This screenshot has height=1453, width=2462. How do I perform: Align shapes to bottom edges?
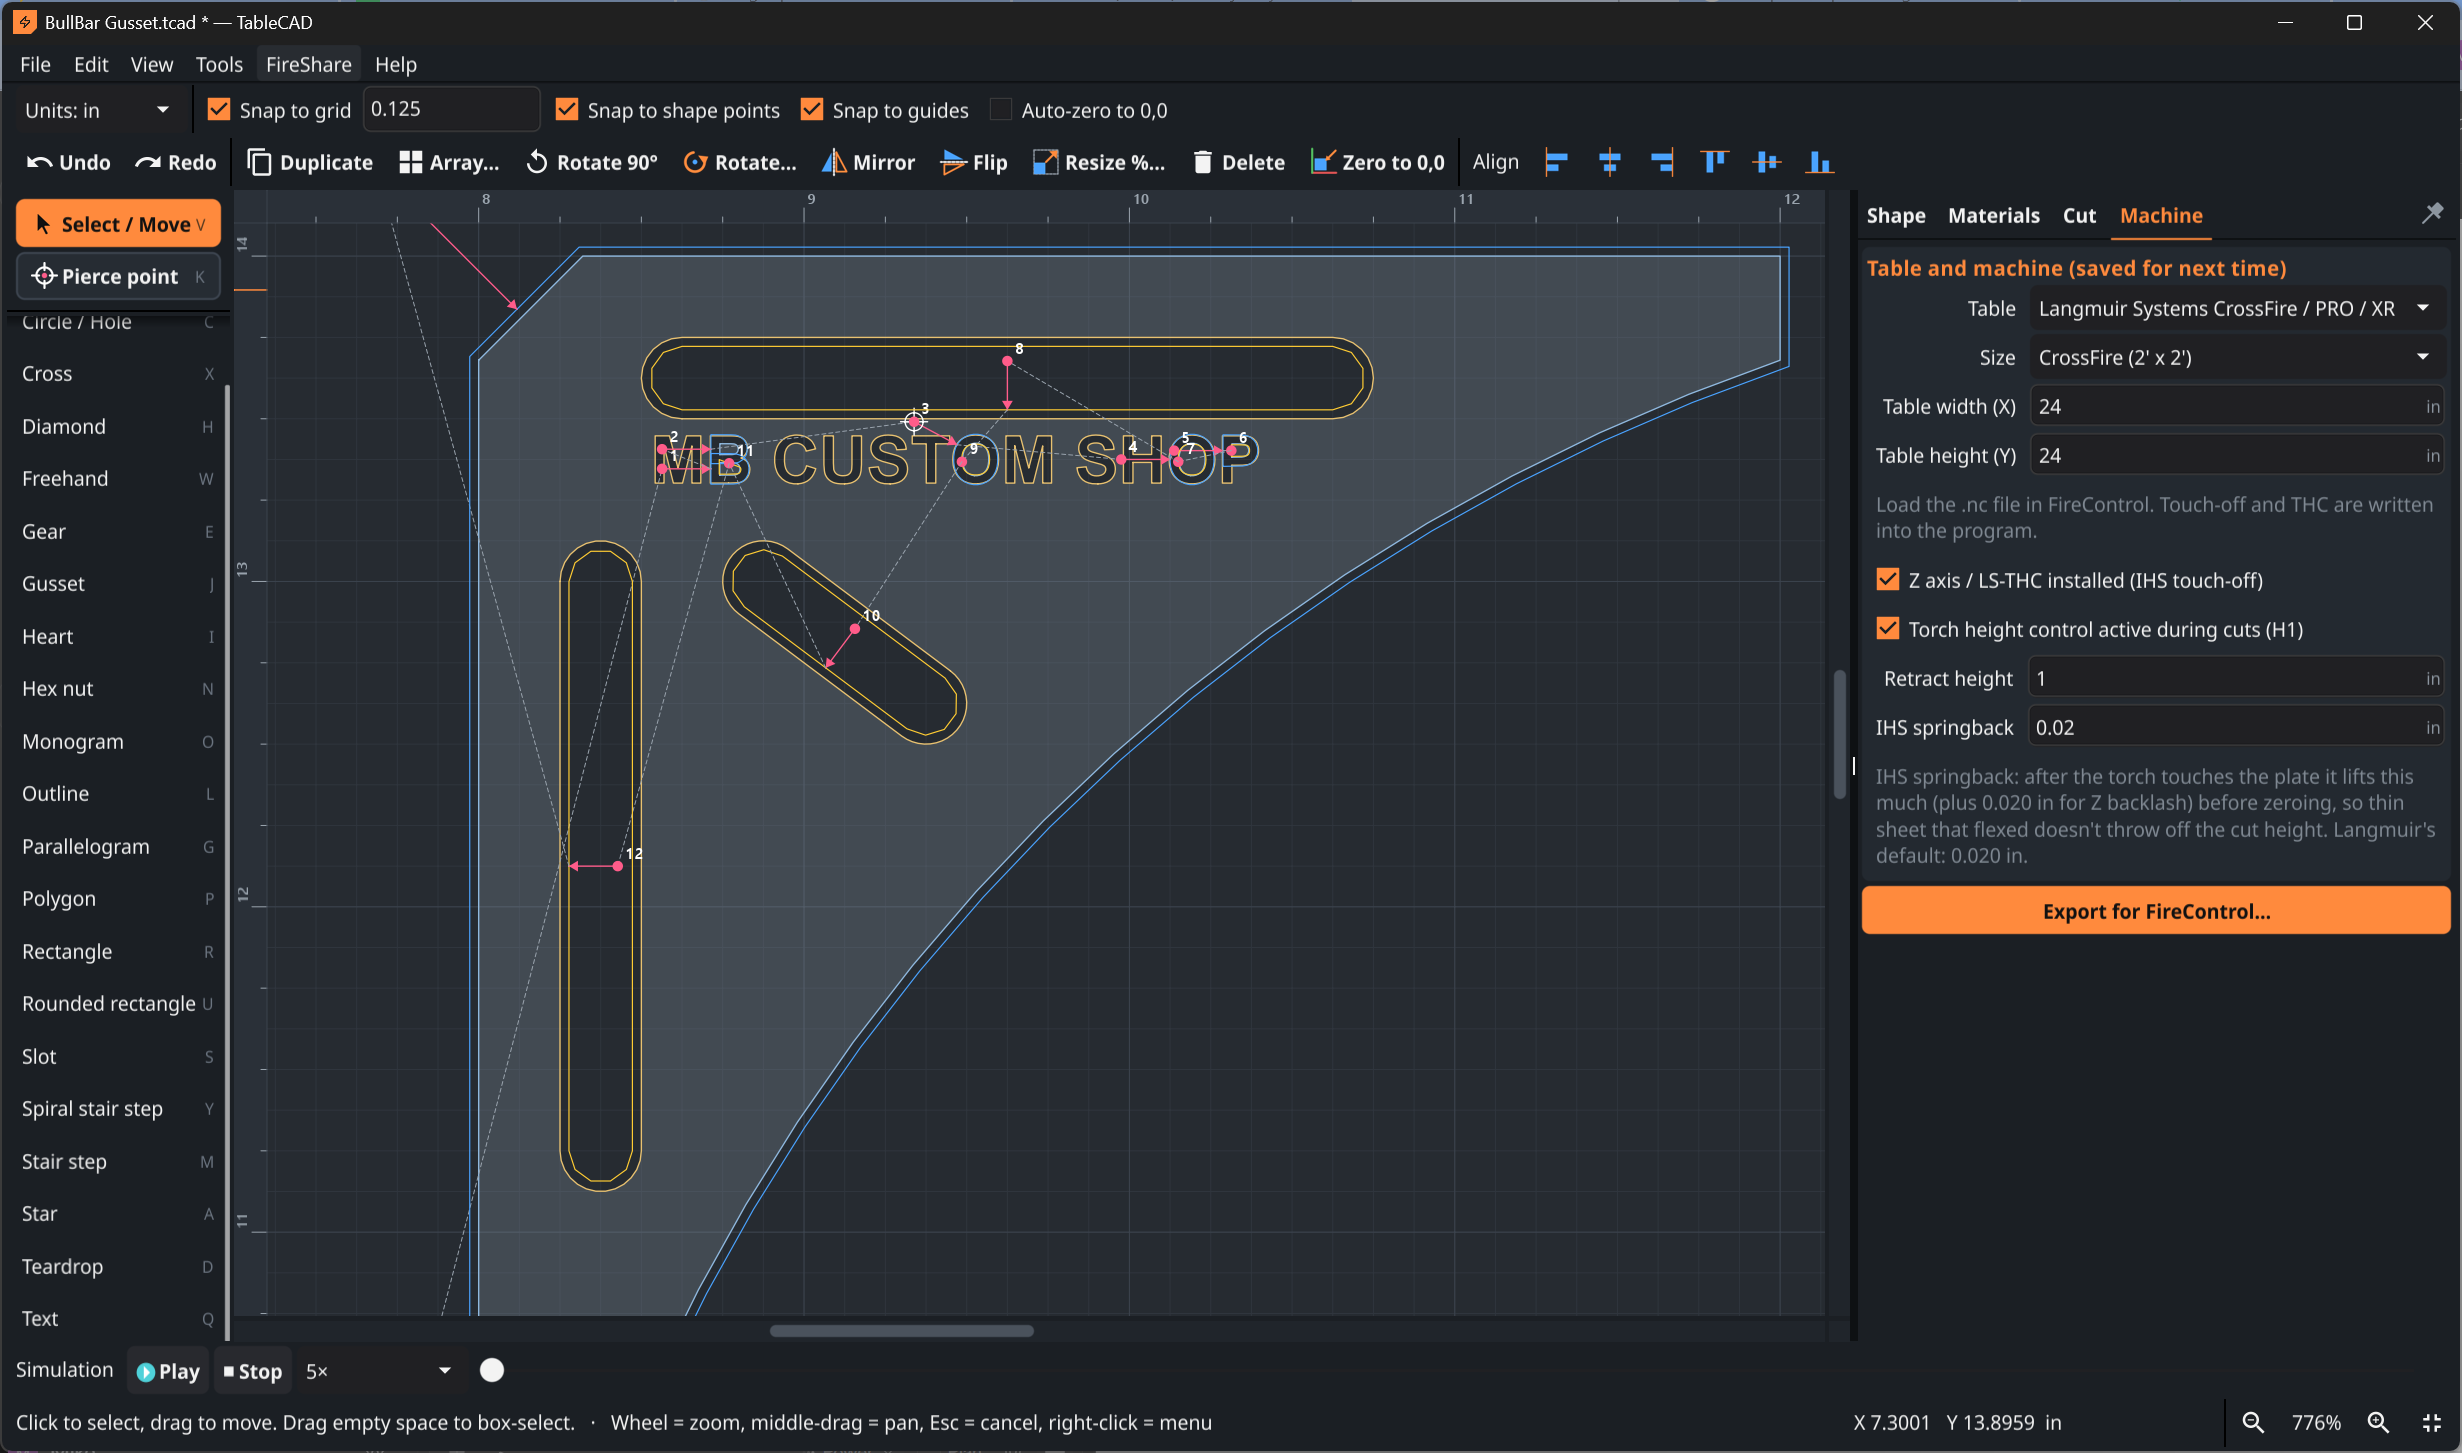pyautogui.click(x=1820, y=162)
